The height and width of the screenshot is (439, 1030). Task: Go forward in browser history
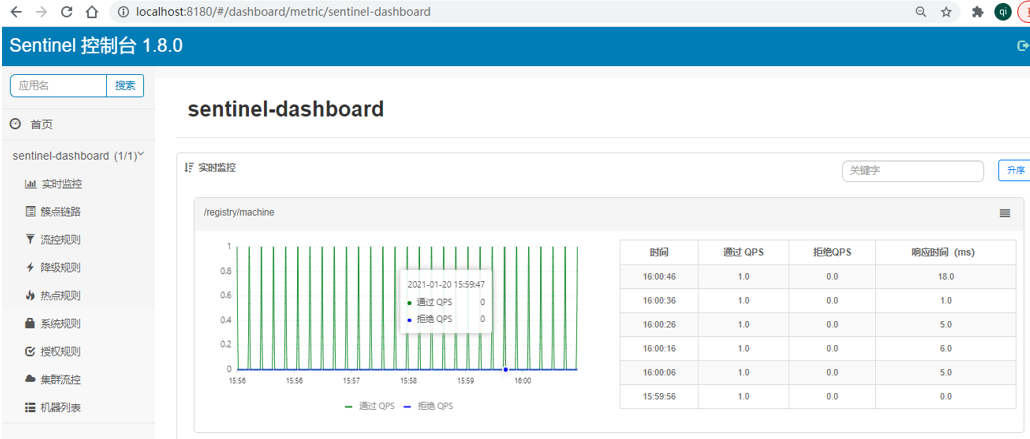[41, 12]
